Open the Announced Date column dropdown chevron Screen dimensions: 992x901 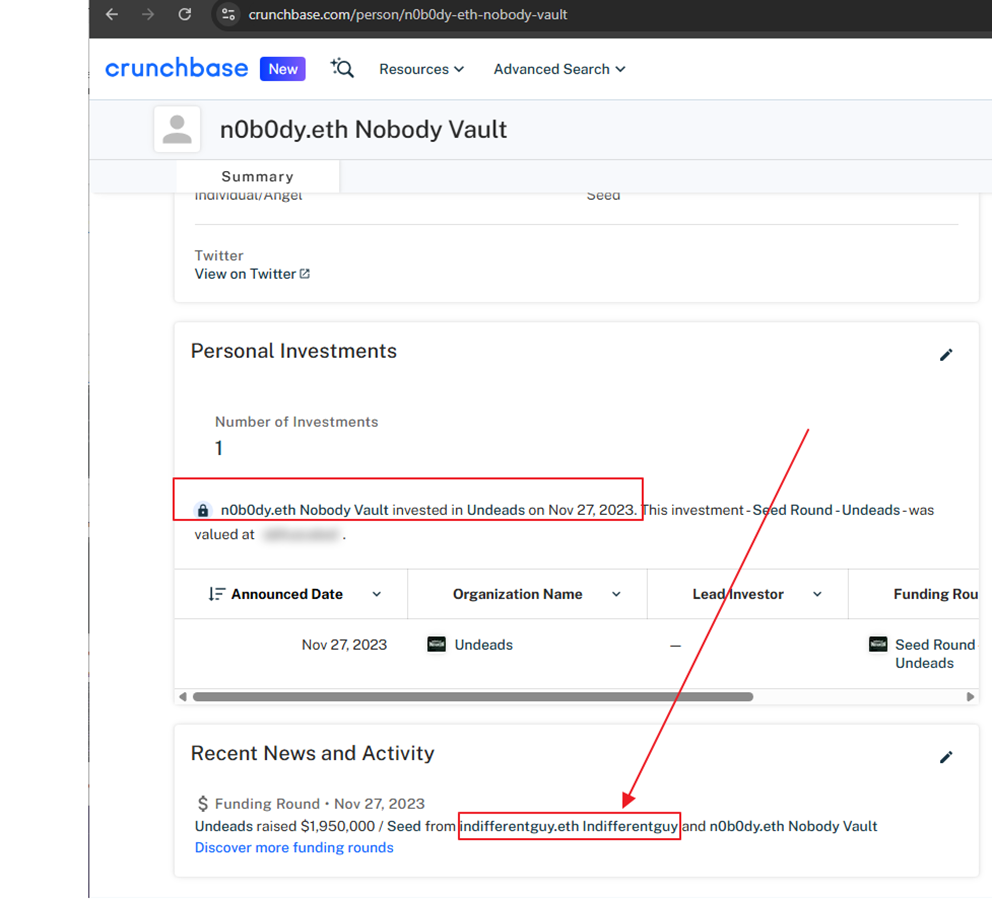(376, 594)
